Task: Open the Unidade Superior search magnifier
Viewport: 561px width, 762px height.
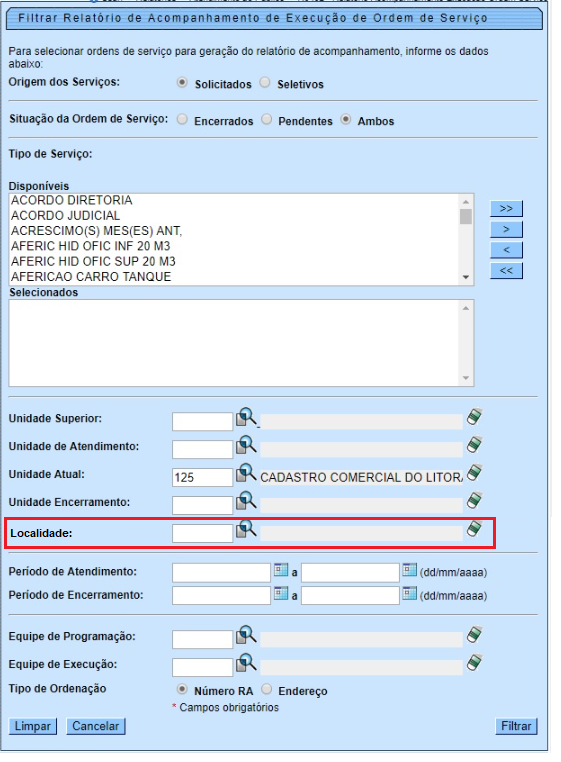Action: coord(246,418)
